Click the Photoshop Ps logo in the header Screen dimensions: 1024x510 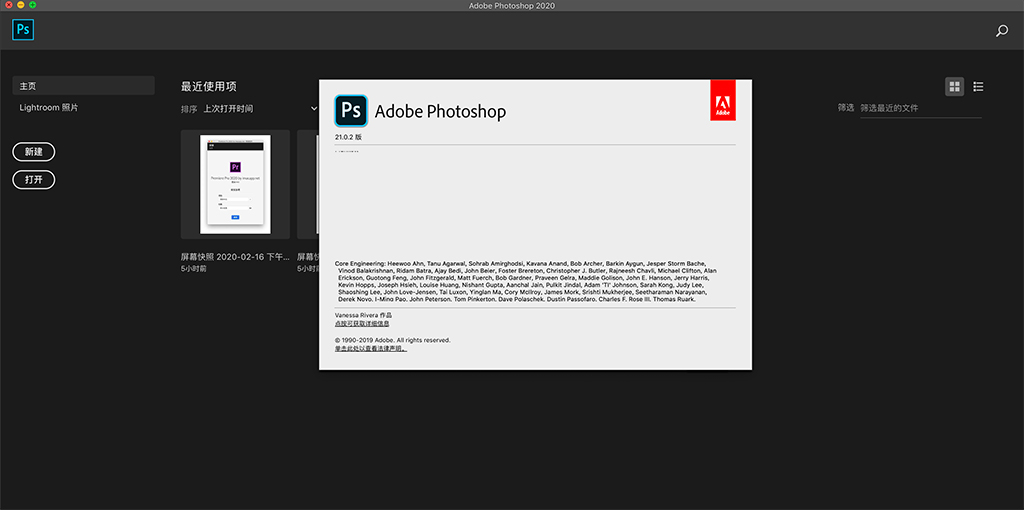point(23,30)
